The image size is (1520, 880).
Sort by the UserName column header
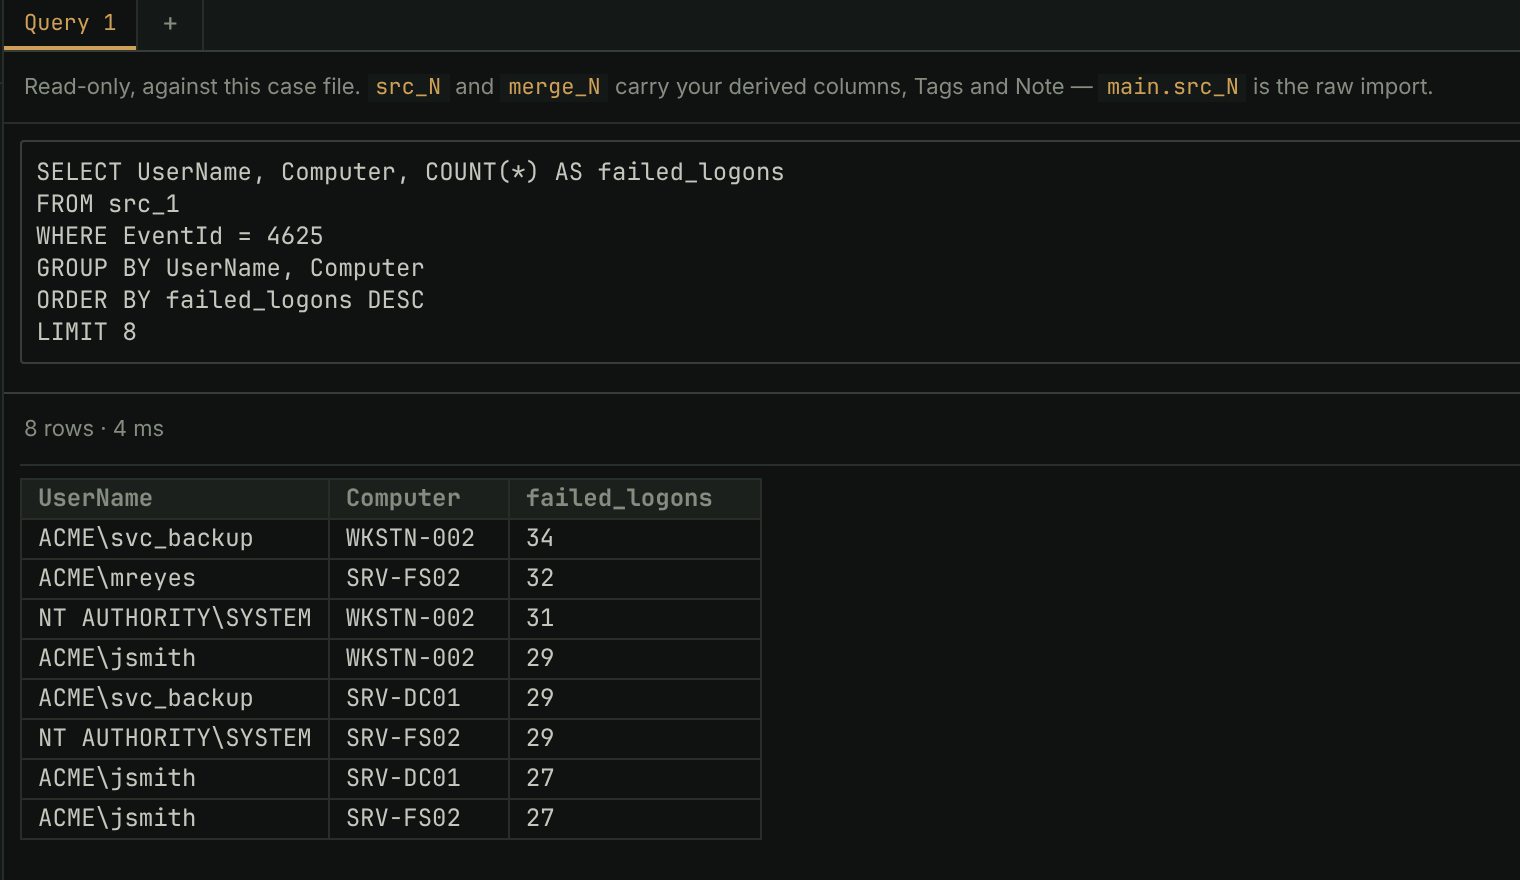coord(175,498)
